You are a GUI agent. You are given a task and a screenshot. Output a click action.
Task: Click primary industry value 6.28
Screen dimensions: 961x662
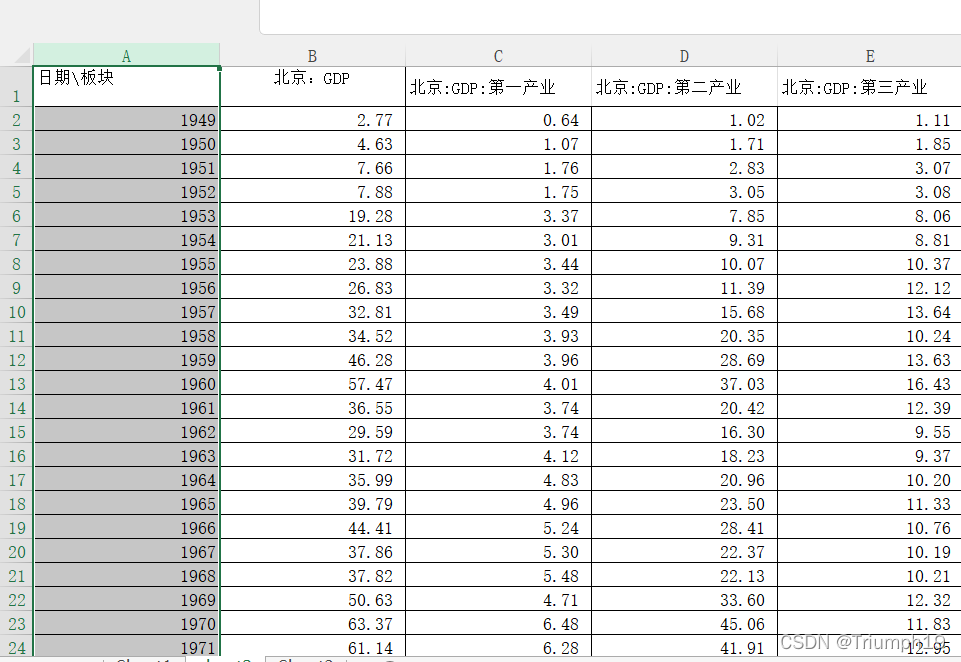click(498, 647)
